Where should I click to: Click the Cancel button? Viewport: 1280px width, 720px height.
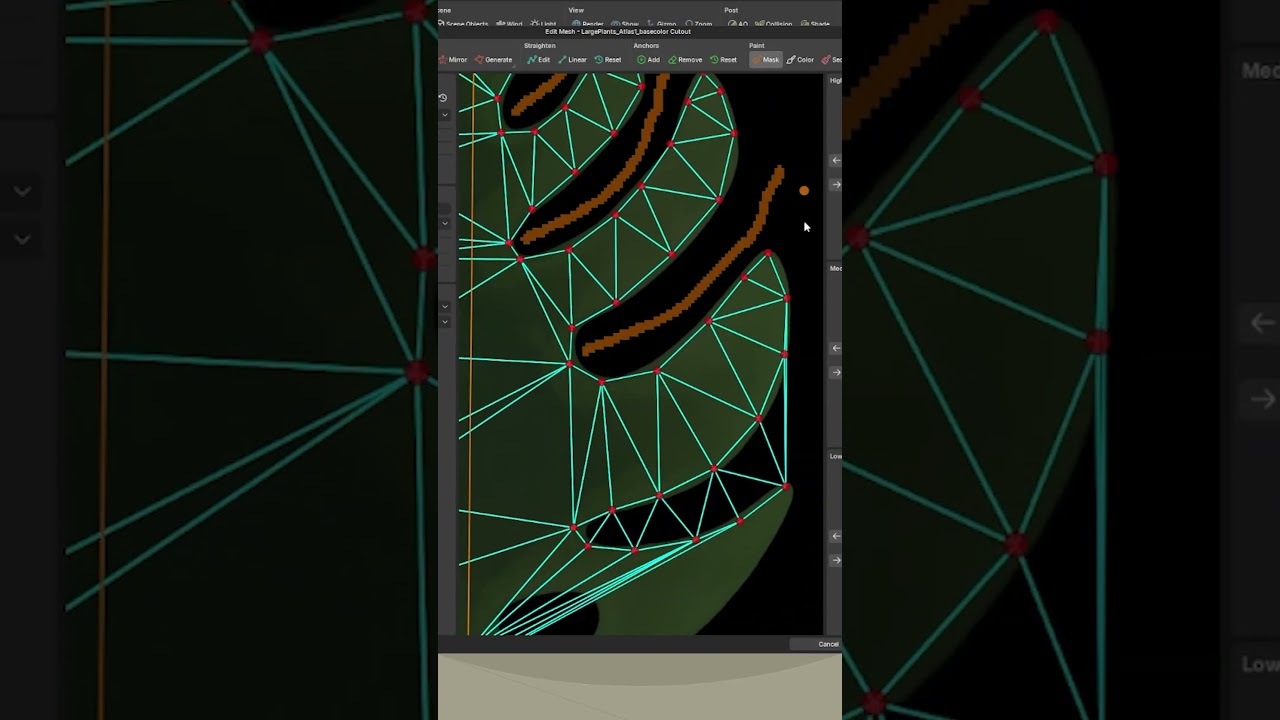click(x=816, y=644)
